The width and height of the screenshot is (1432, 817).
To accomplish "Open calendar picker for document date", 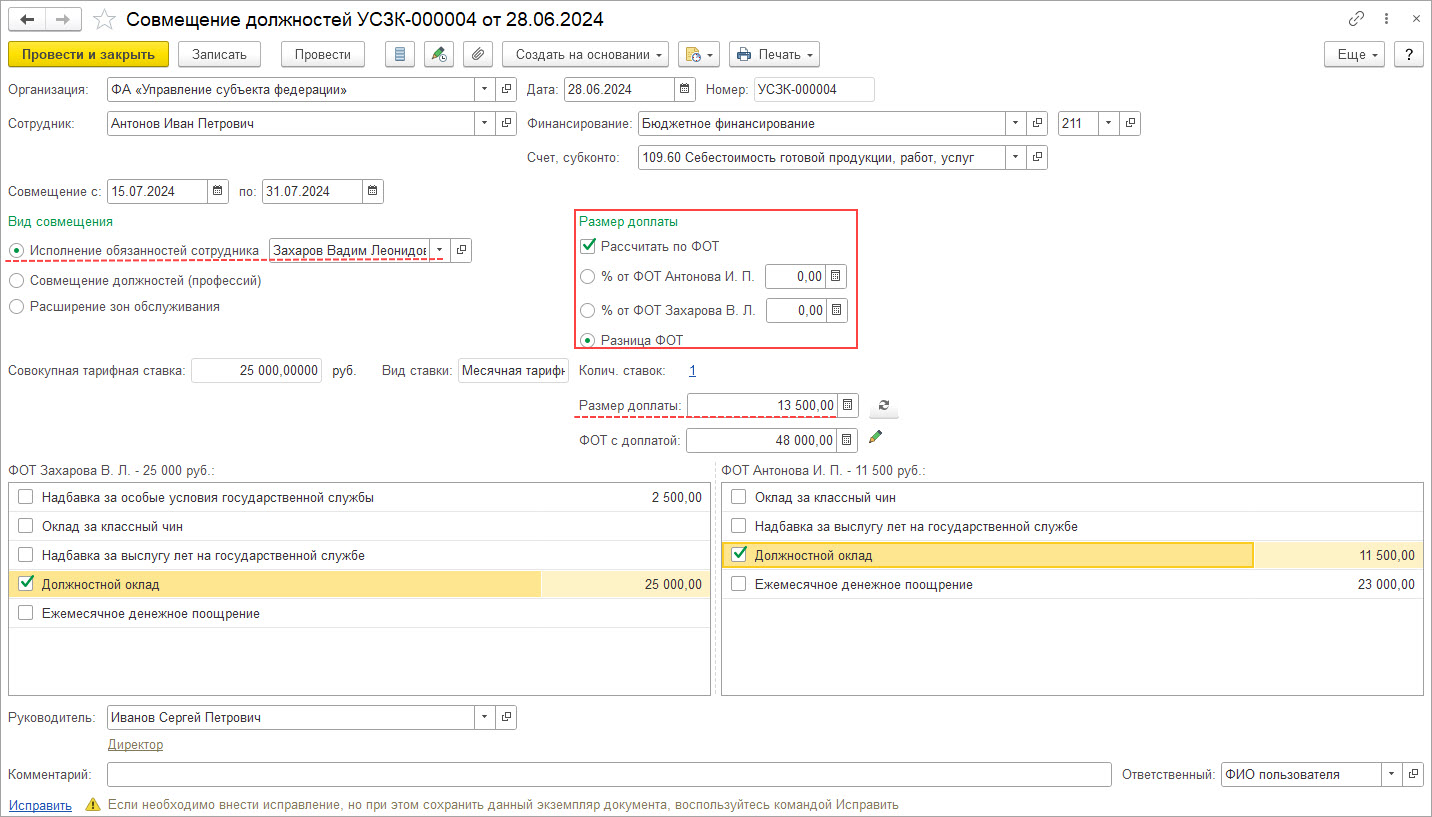I will [685, 90].
